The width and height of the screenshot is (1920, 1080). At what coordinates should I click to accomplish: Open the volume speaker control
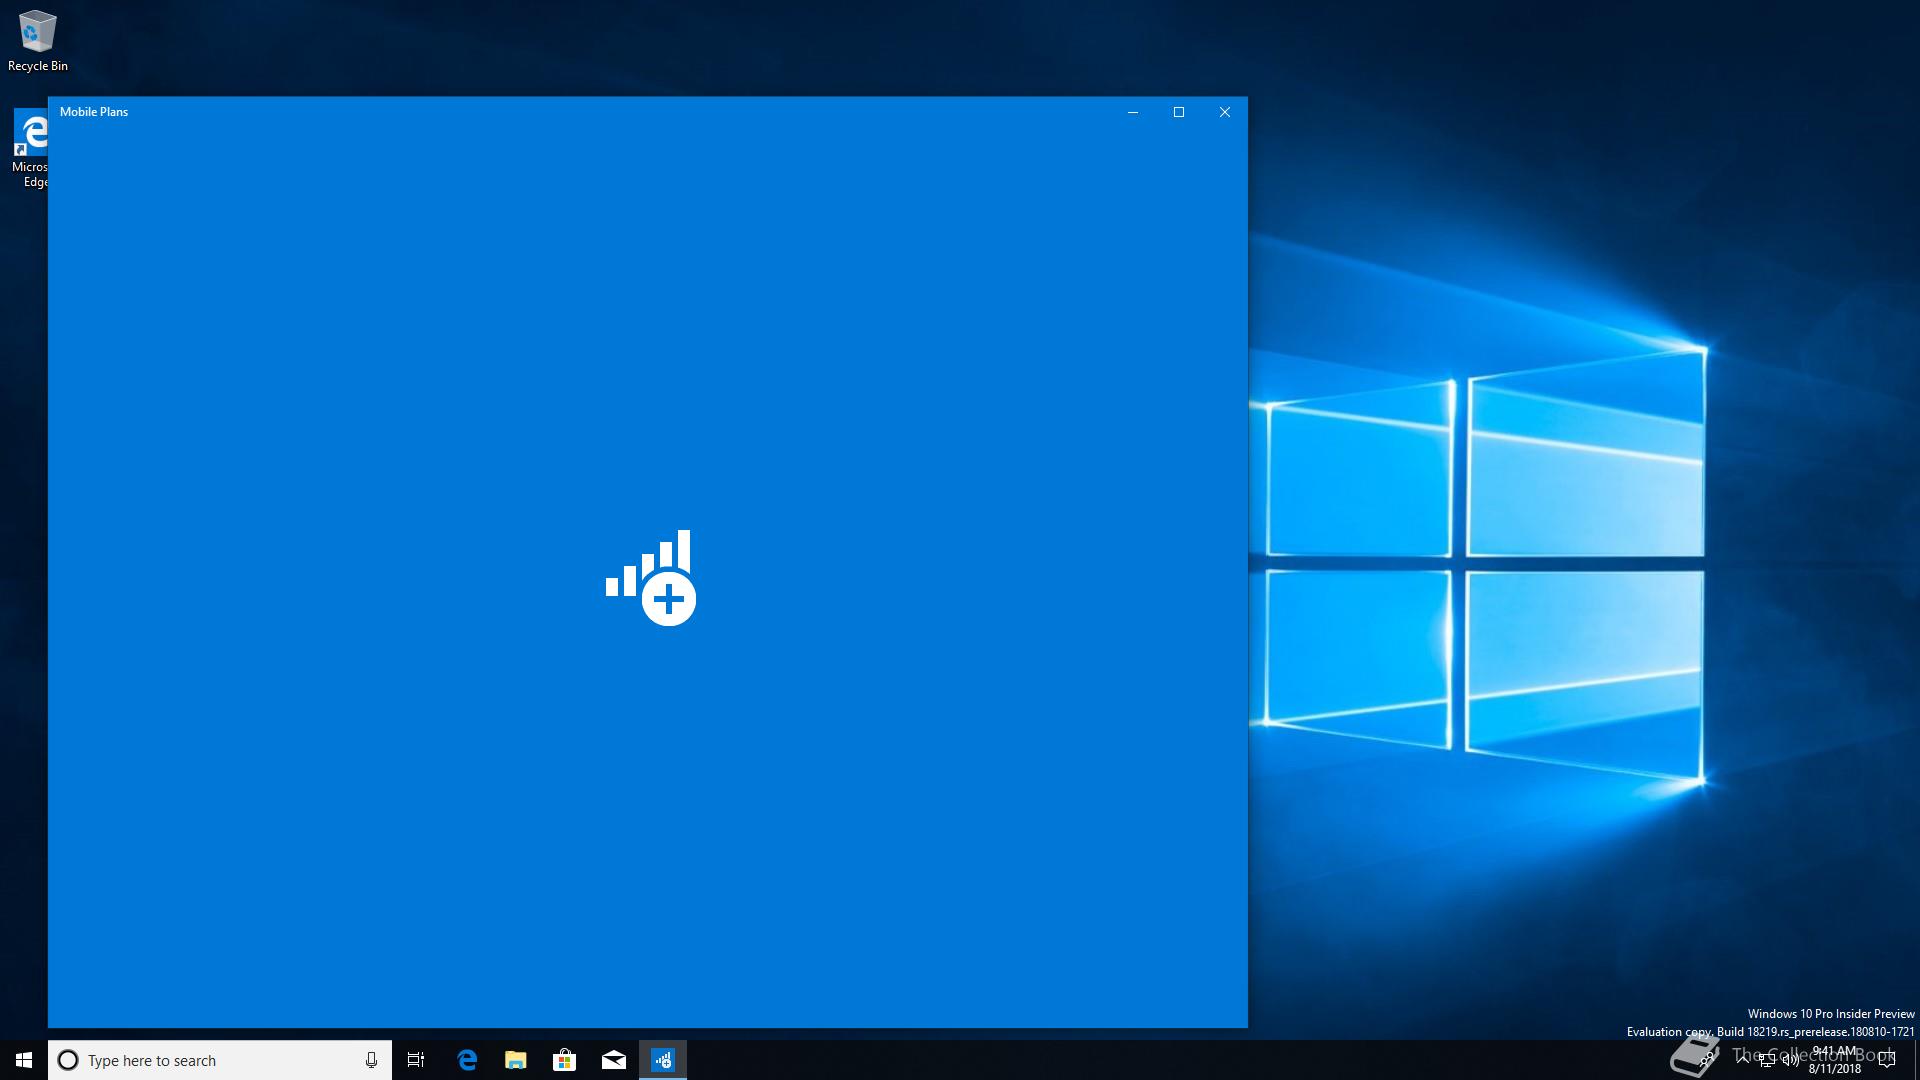click(x=1791, y=1060)
